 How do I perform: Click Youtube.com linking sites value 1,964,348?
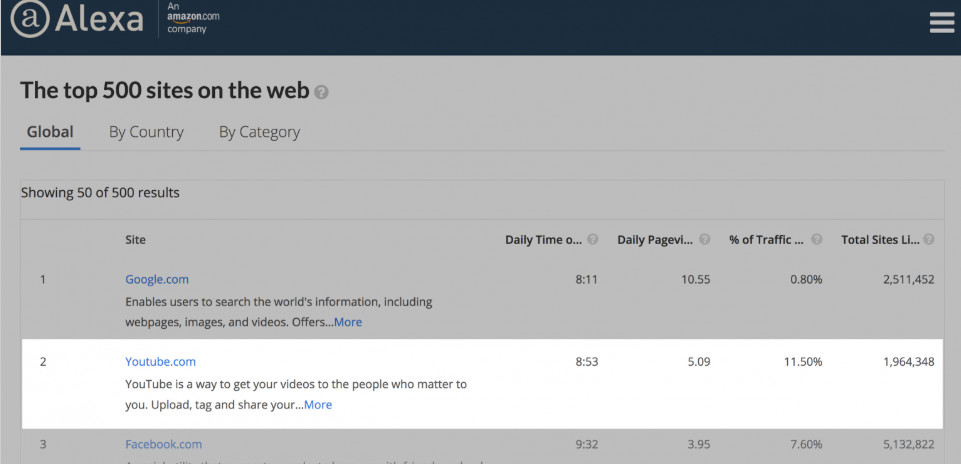(x=909, y=362)
